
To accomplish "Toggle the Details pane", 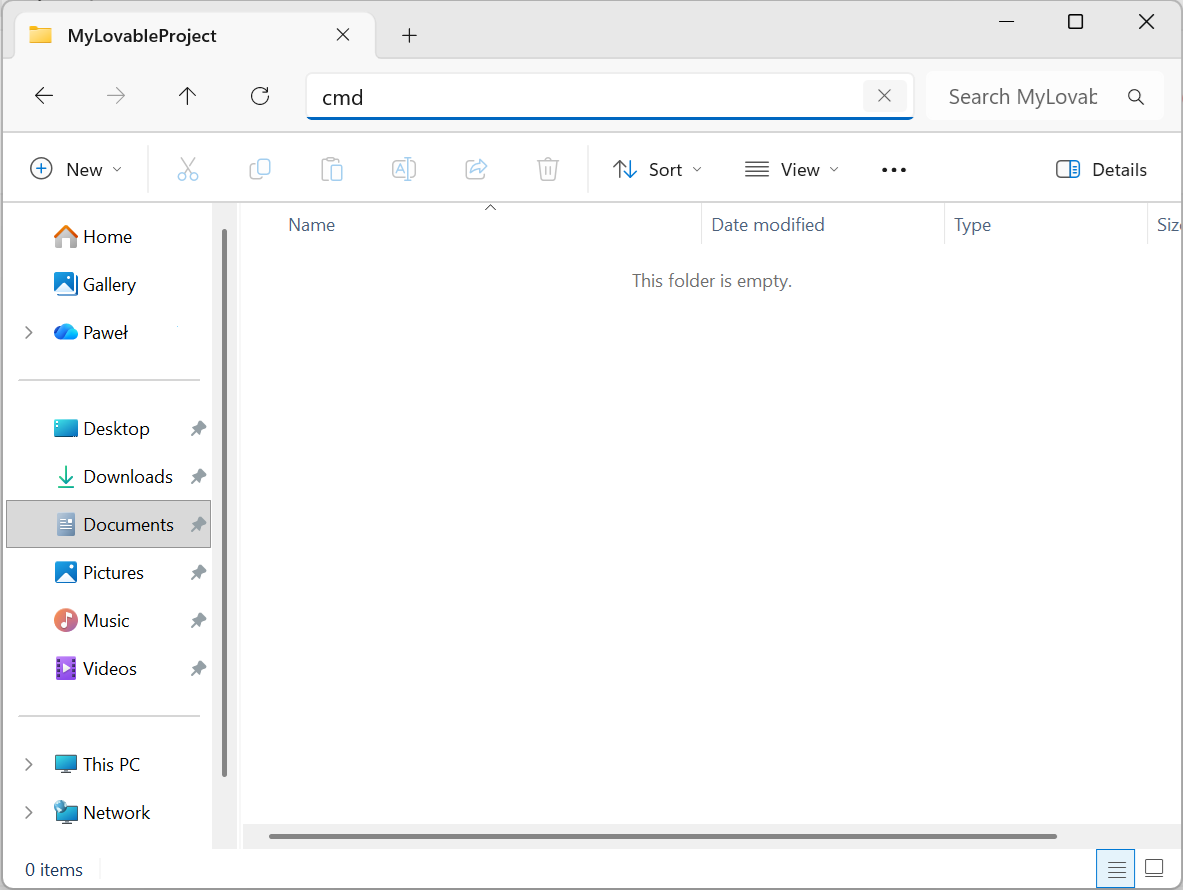I will tap(1100, 169).
